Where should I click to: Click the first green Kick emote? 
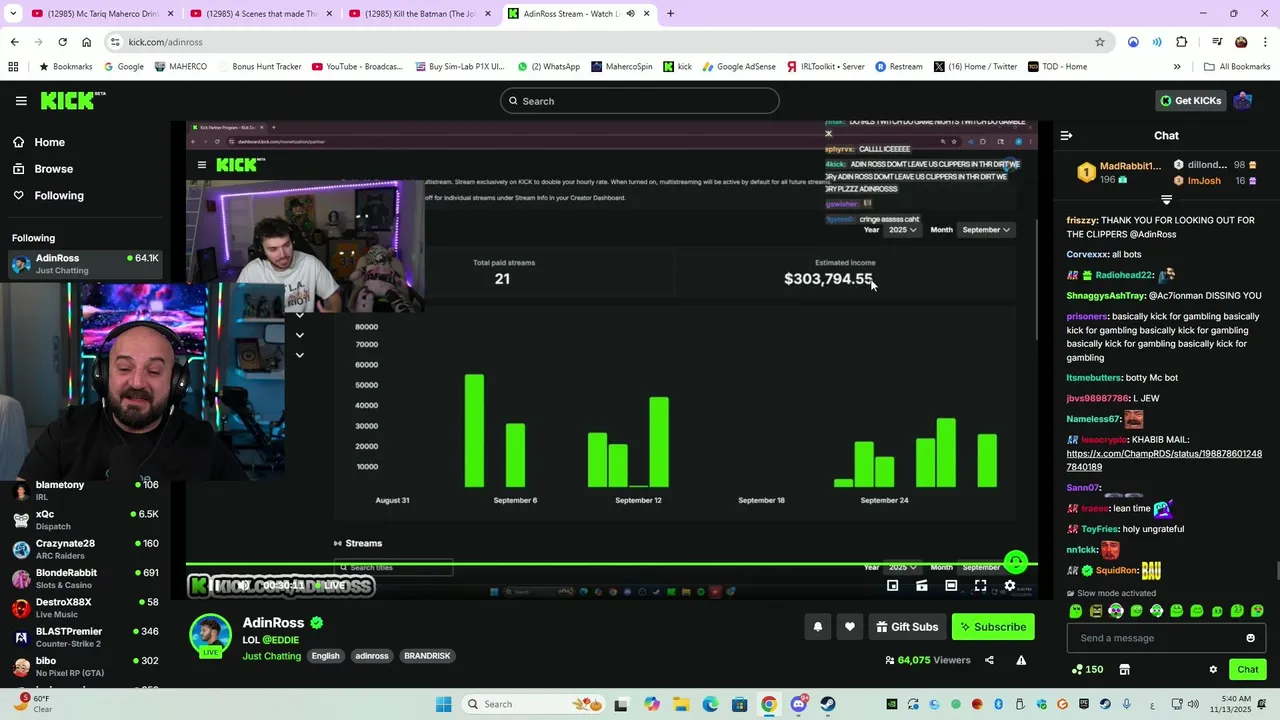1076,611
